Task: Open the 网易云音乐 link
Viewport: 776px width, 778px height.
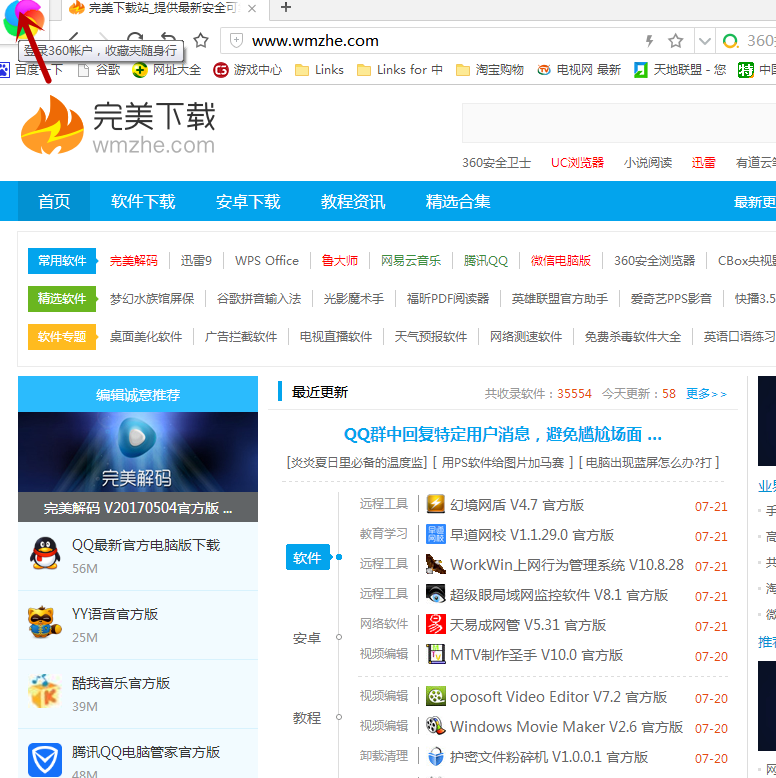Action: point(411,261)
